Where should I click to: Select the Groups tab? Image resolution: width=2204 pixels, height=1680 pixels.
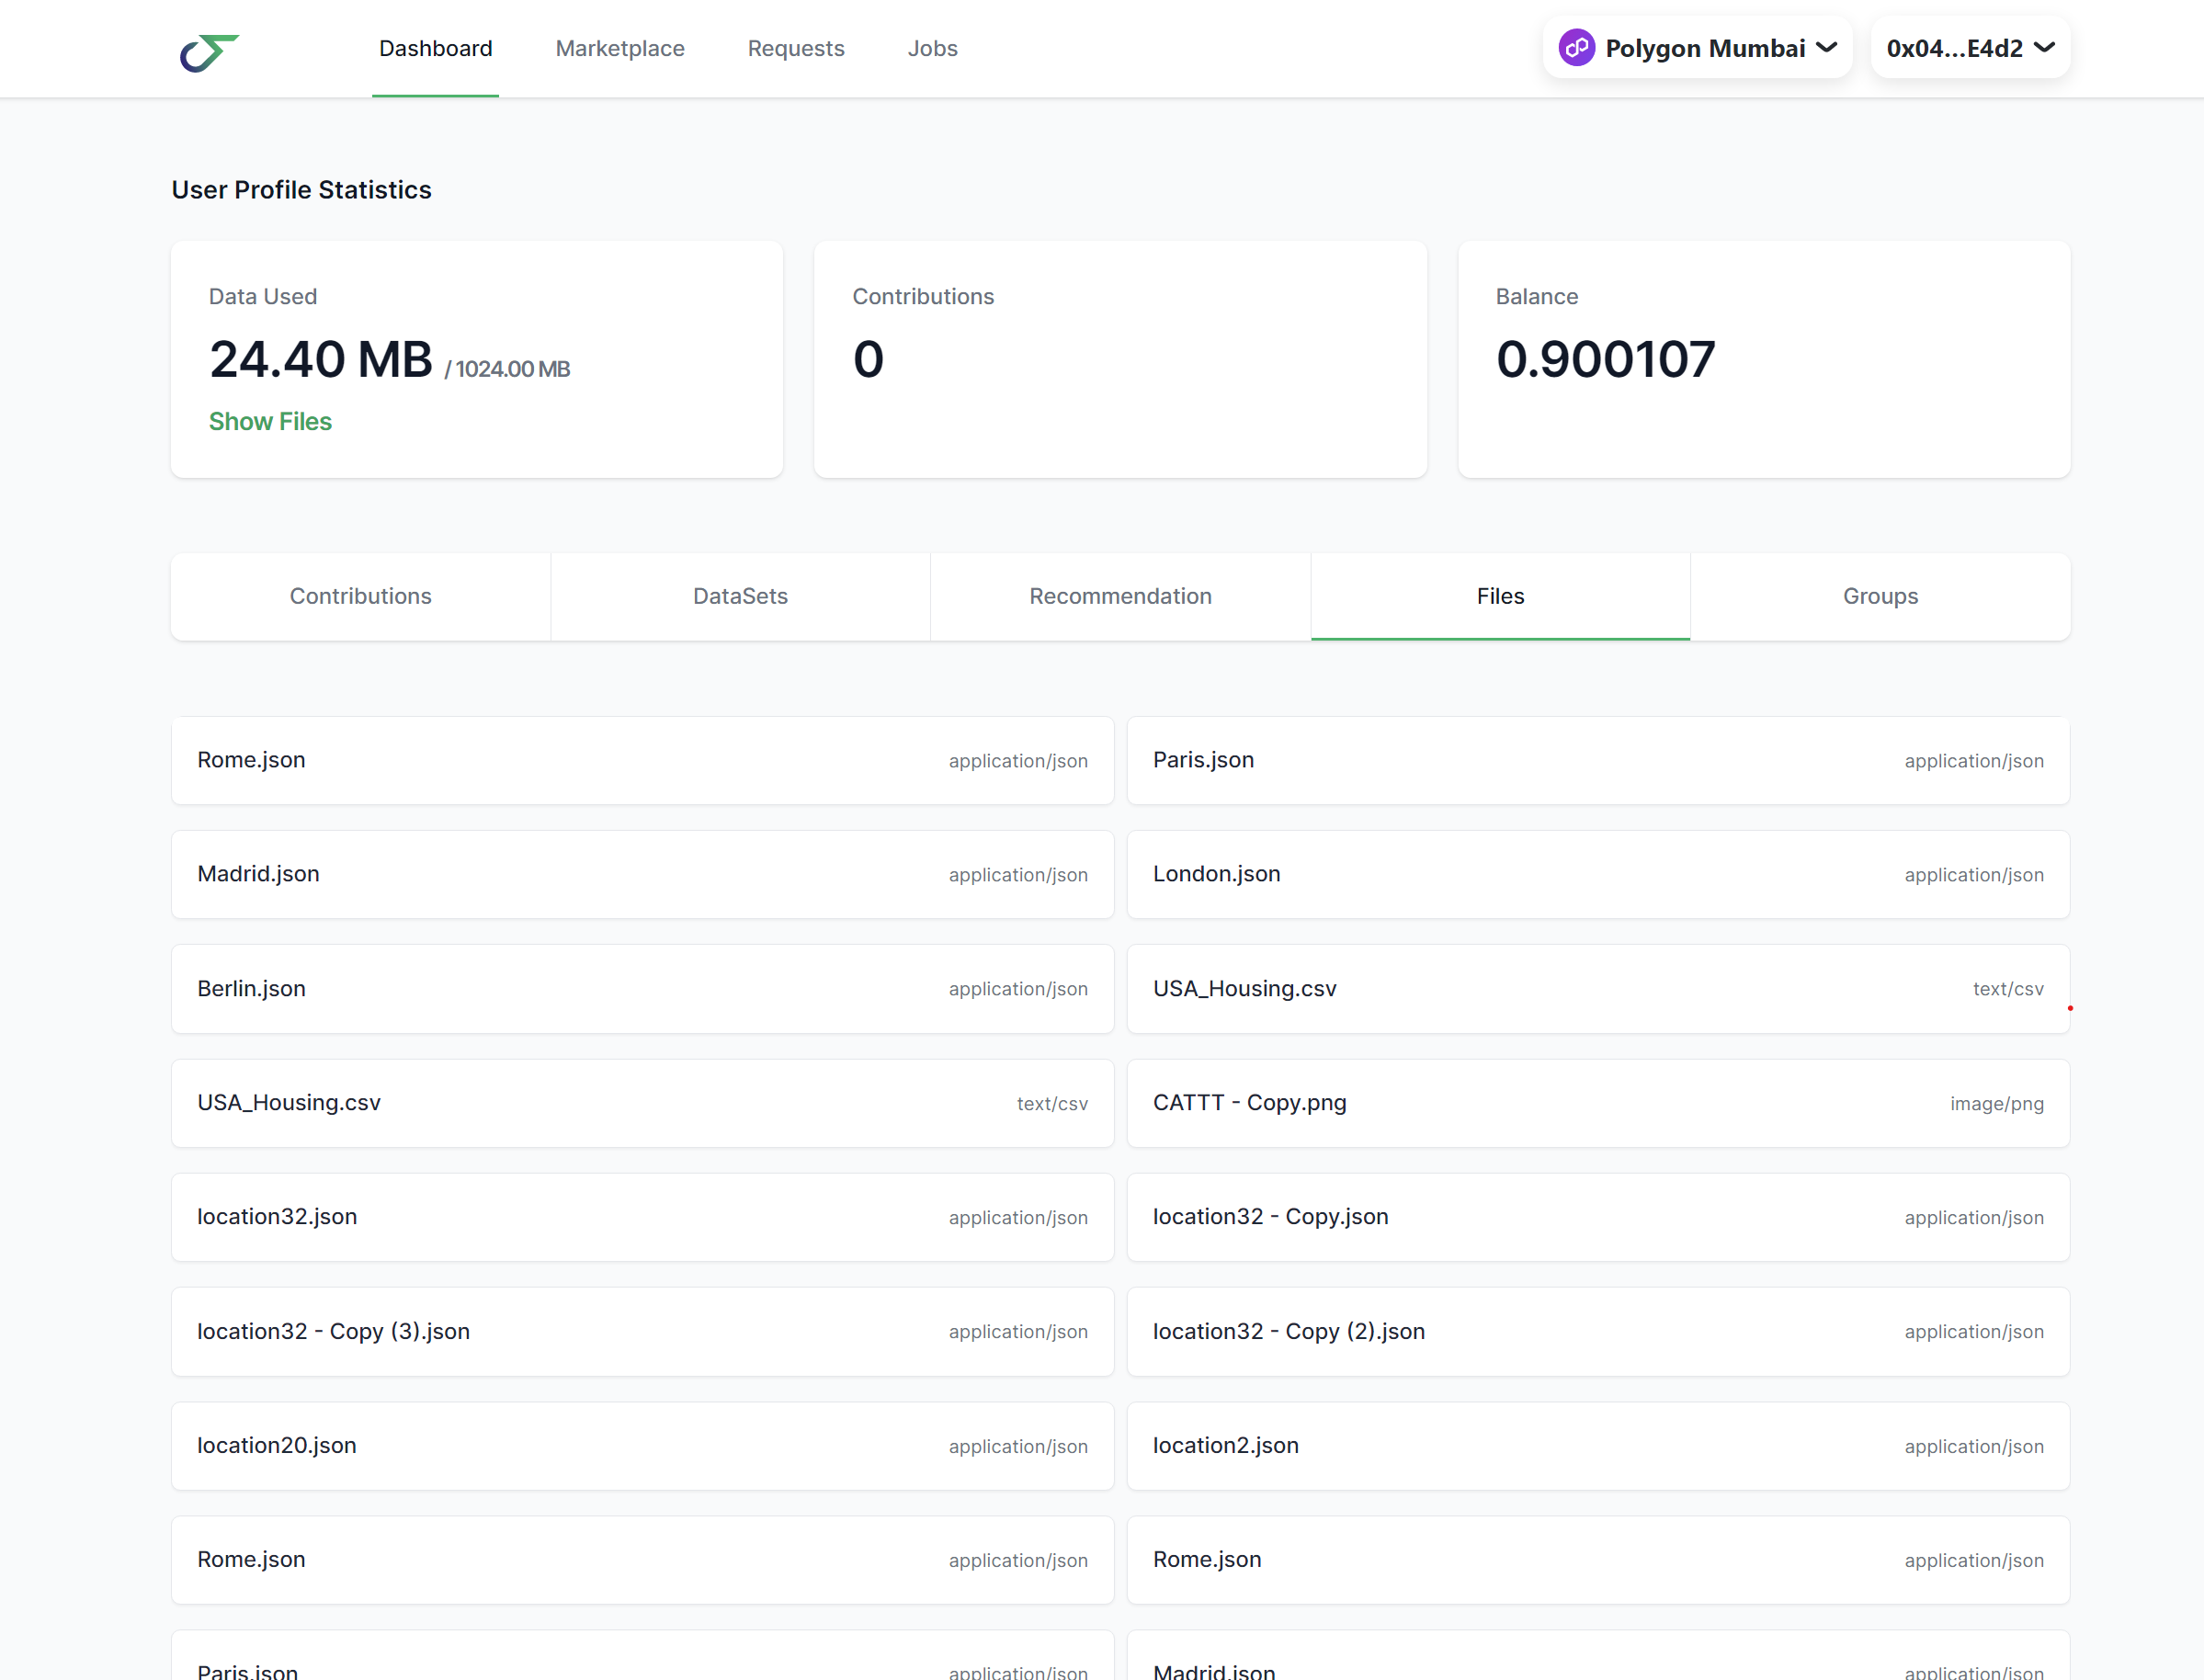coord(1880,596)
